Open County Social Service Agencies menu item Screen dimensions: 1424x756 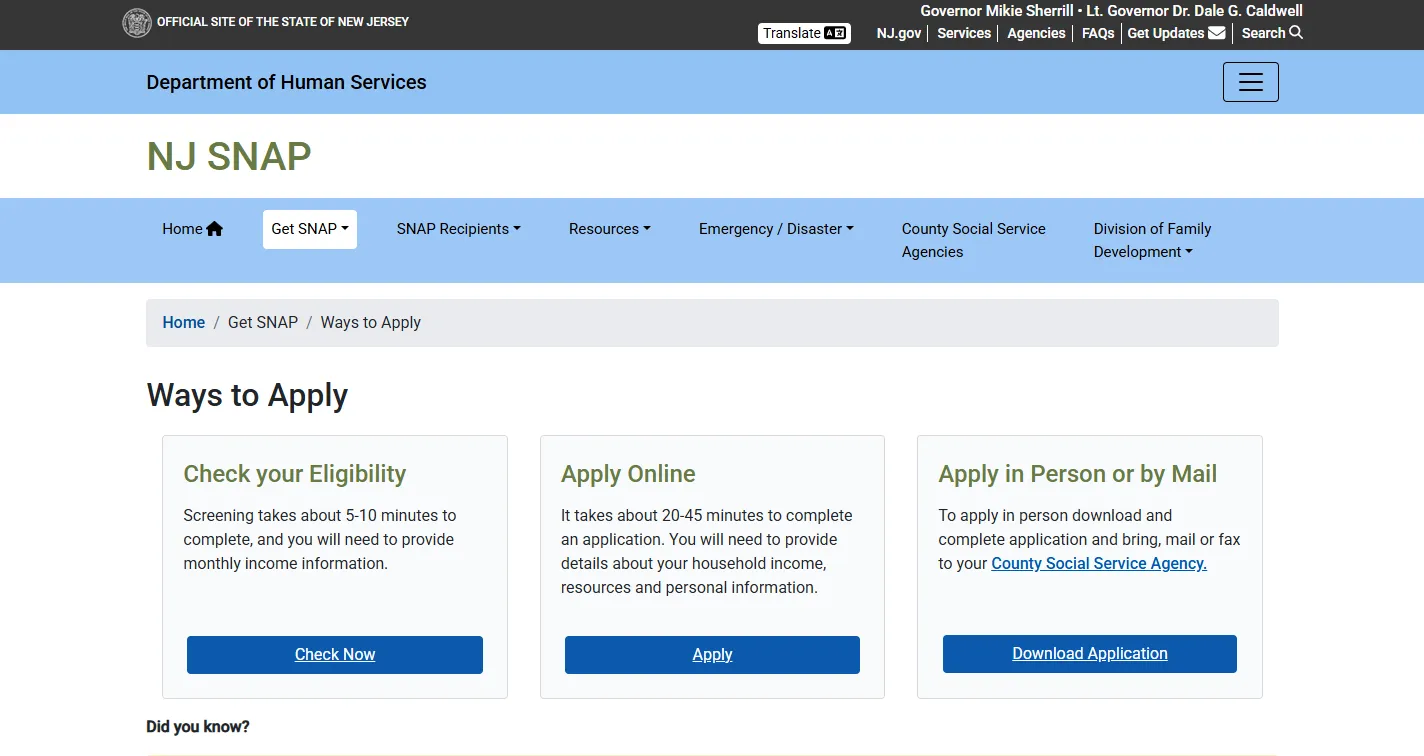[973, 240]
